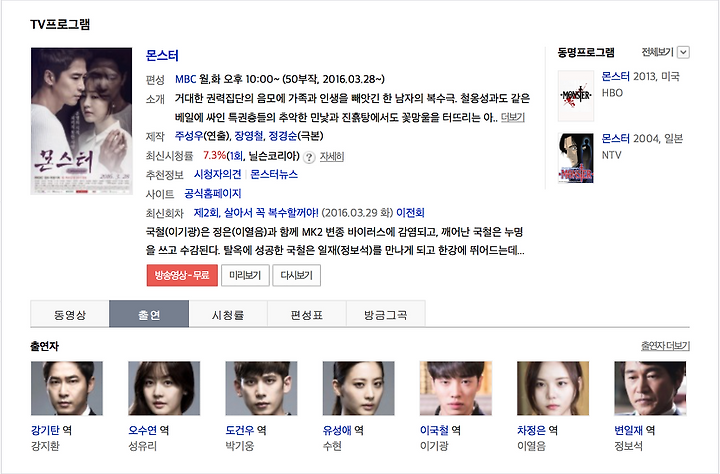This screenshot has width=720, height=474.
Task: Open 출연자 더보기 to see more cast
Action: coord(665,346)
